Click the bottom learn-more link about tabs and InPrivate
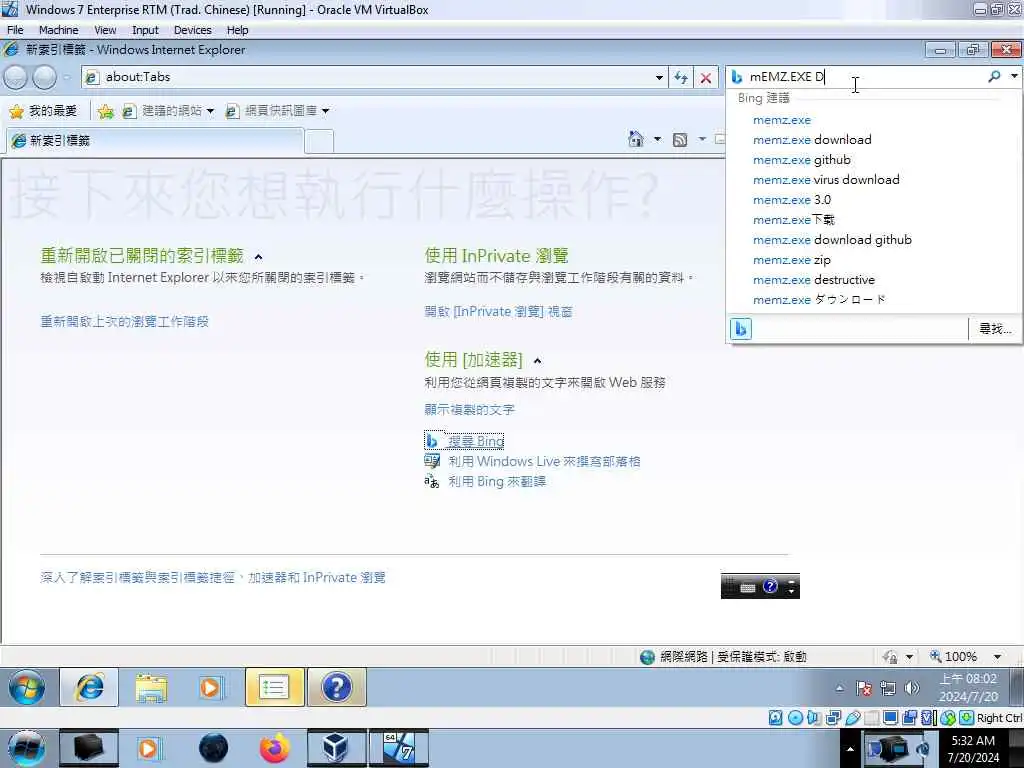This screenshot has height=768, width=1024. 213,577
